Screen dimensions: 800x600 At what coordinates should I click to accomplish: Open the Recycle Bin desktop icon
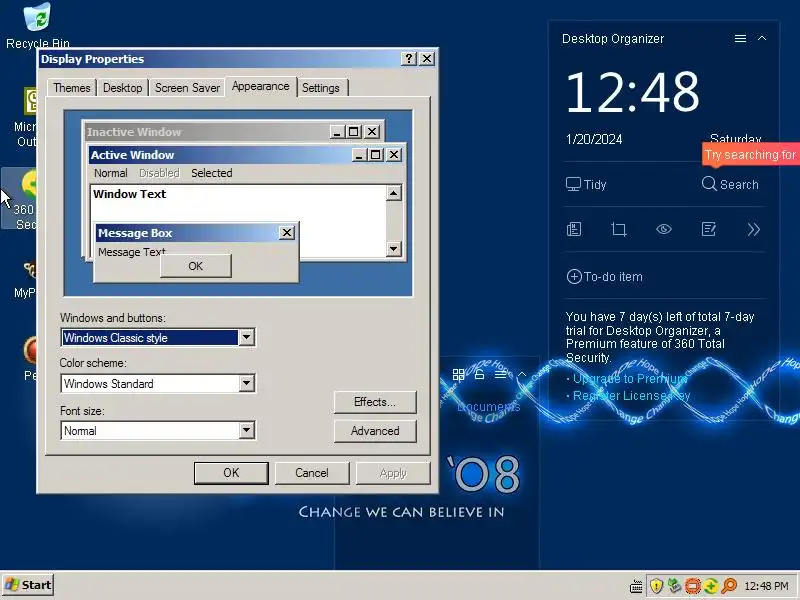[37, 26]
